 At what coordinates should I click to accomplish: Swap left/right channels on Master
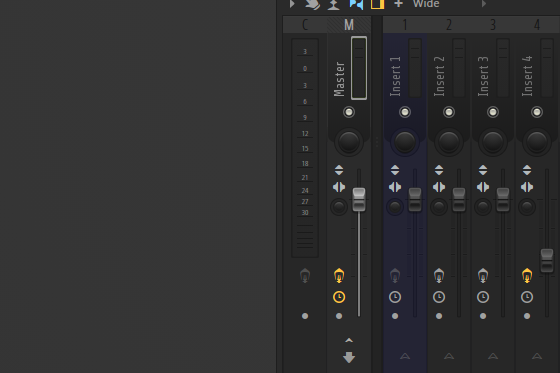[x=339, y=187]
